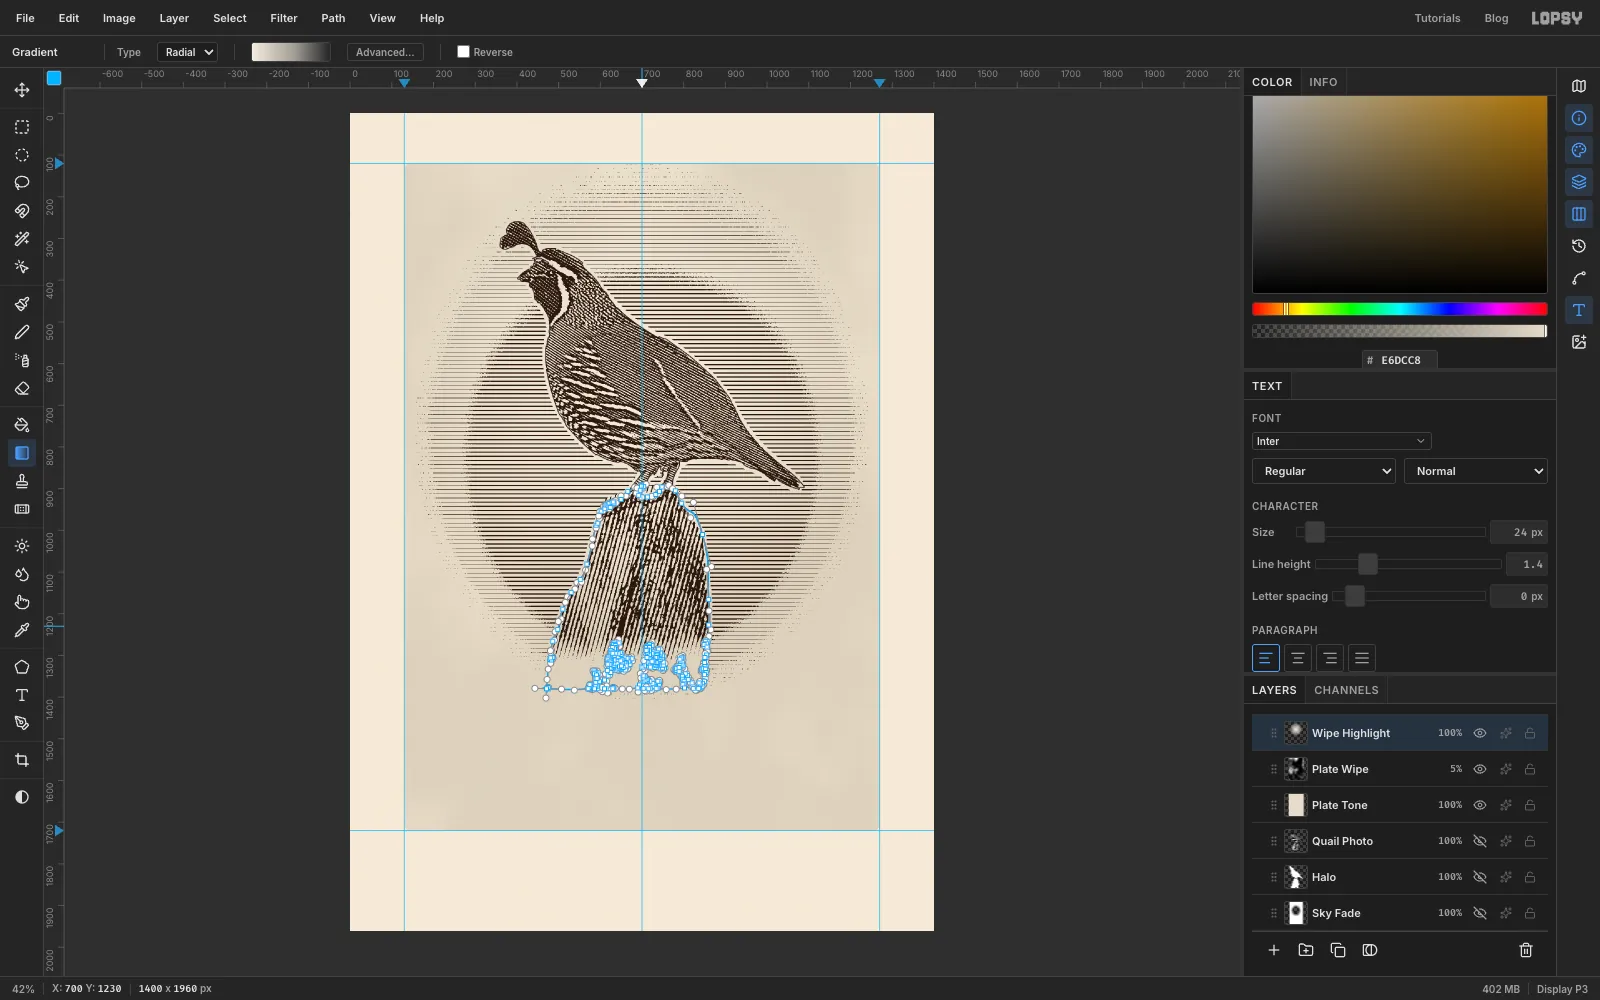This screenshot has height=1000, width=1600.
Task: Click the Advanced... gradient button
Action: [385, 52]
